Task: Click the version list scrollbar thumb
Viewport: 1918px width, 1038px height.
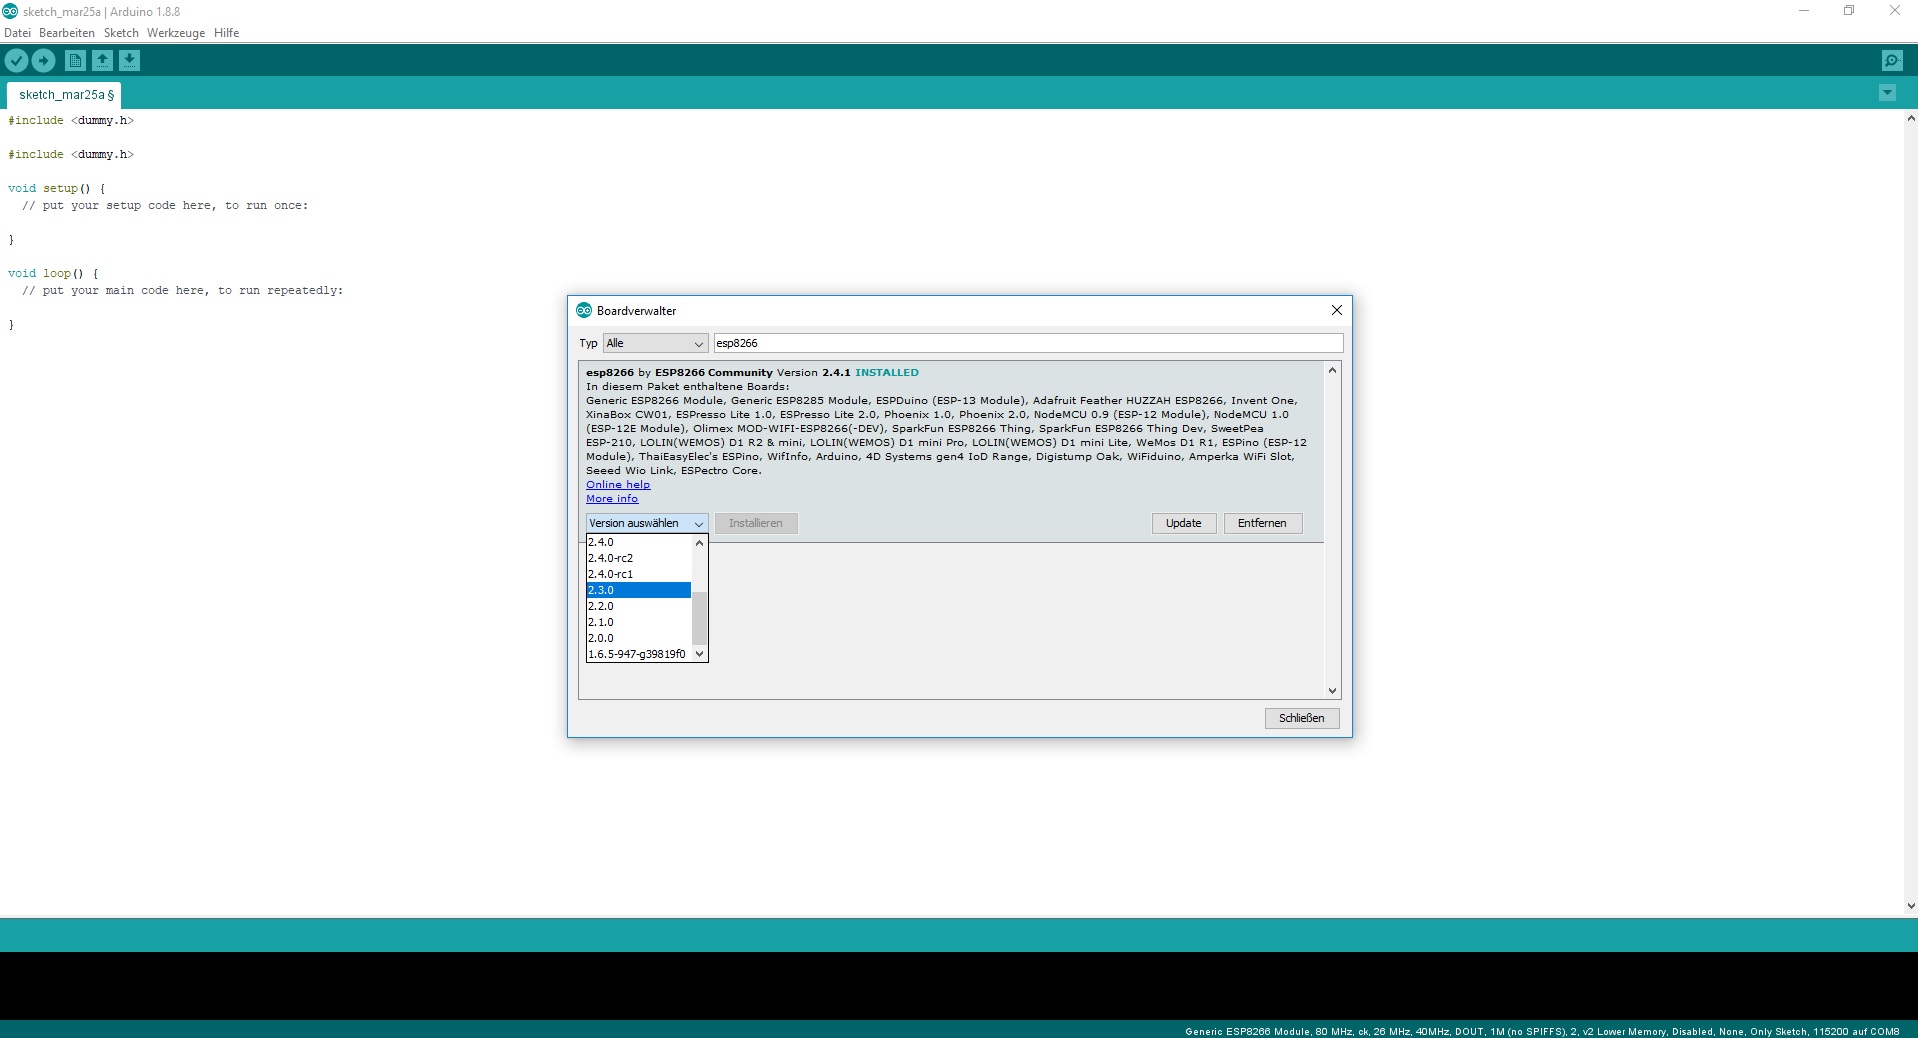Action: (699, 619)
